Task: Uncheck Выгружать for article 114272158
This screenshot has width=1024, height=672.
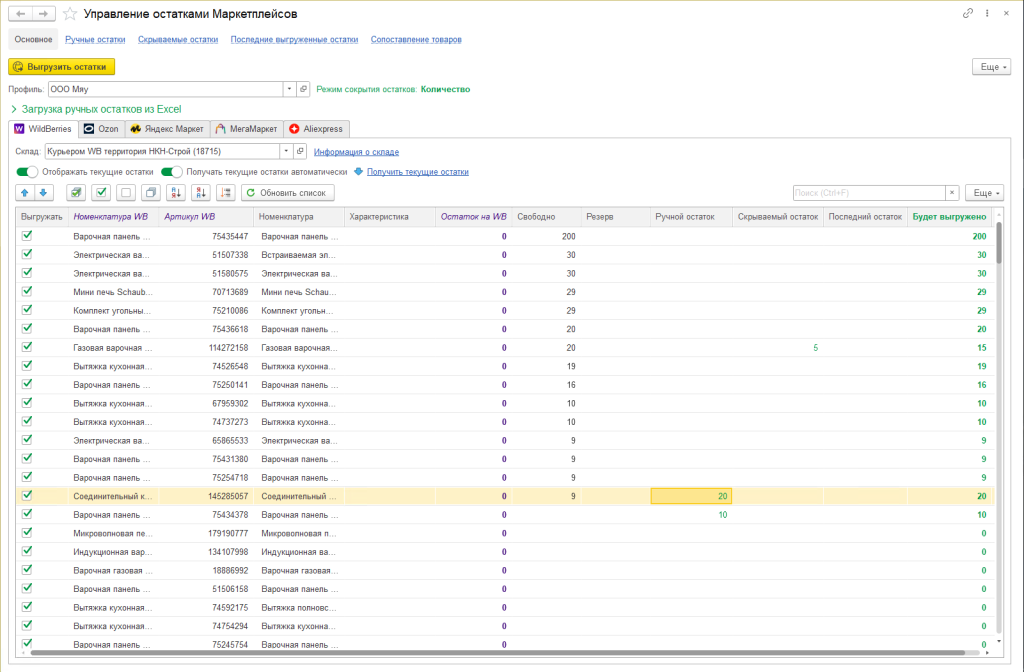Action: [27, 347]
